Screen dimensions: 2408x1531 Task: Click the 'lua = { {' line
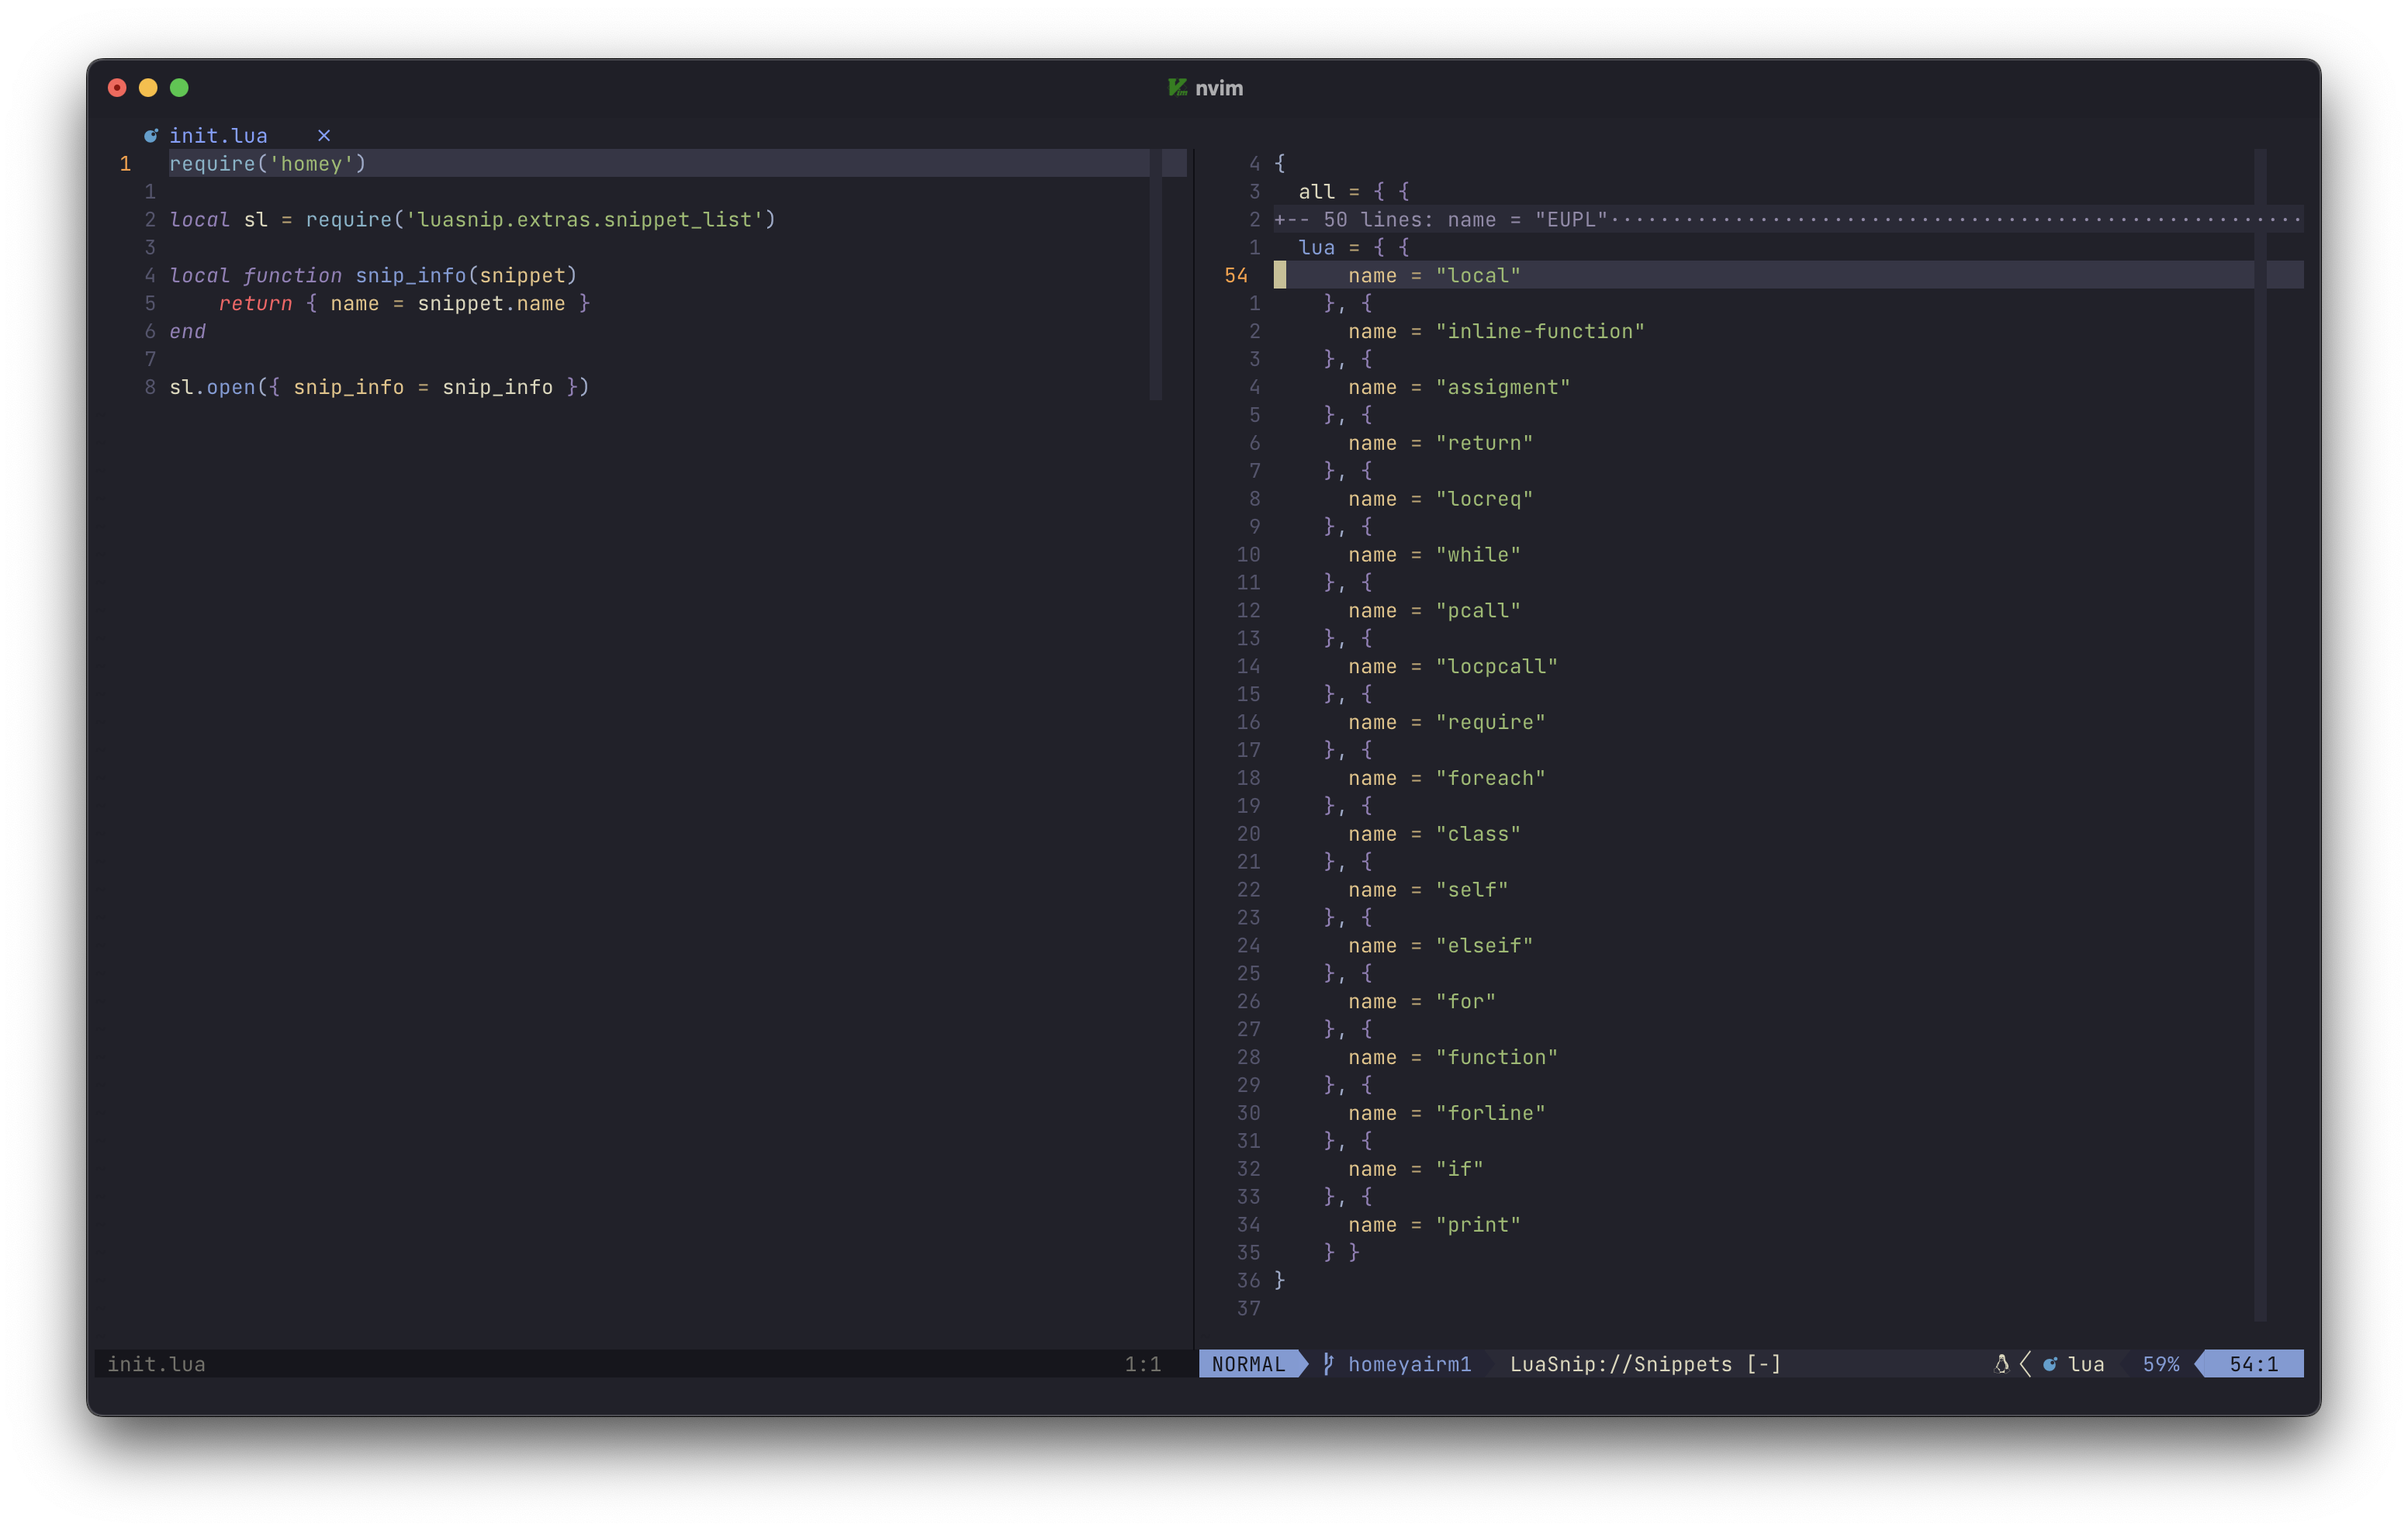[x=1353, y=247]
